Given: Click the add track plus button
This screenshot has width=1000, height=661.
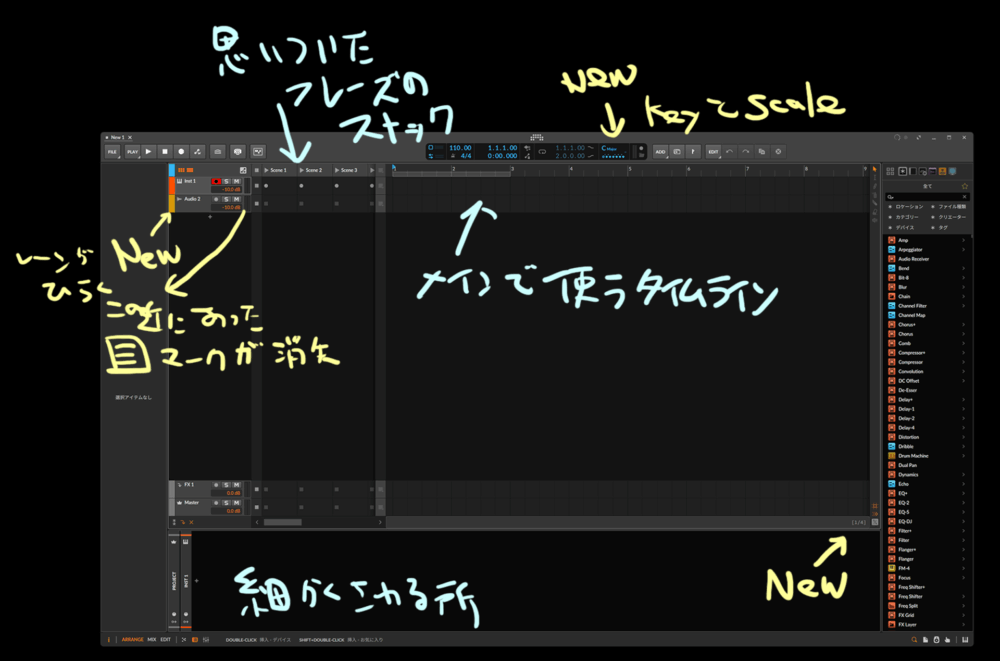Looking at the screenshot, I should tap(210, 217).
